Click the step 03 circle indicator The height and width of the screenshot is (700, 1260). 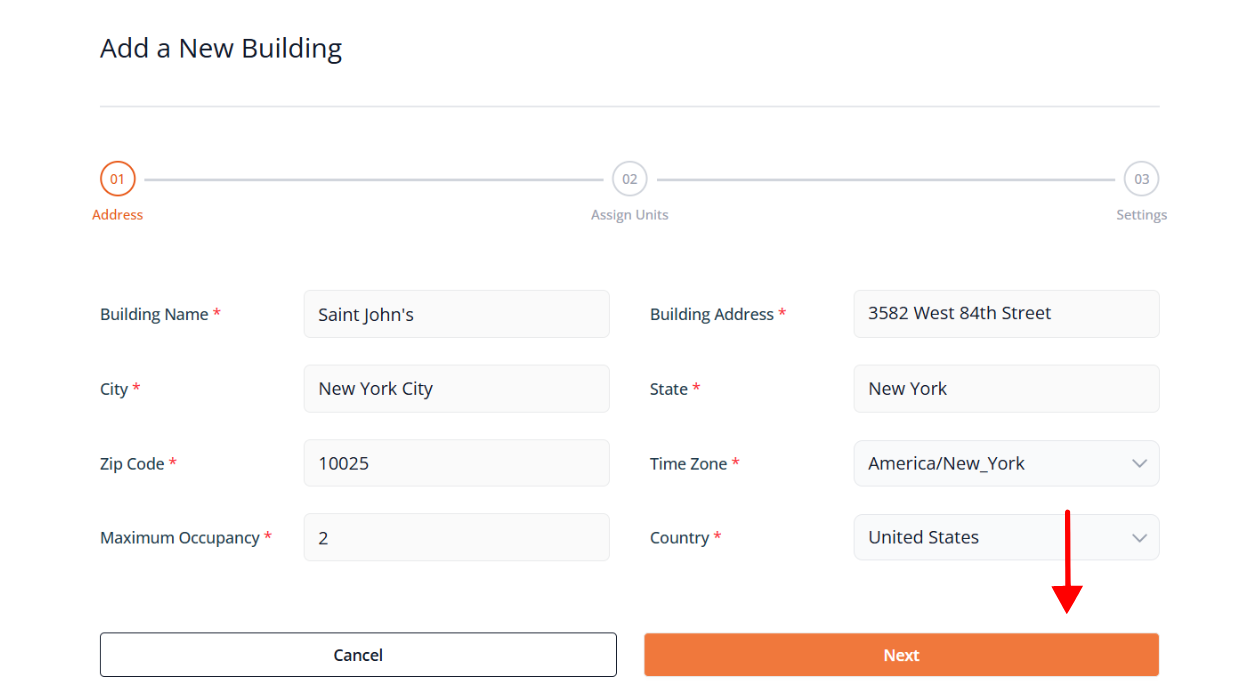[1141, 179]
